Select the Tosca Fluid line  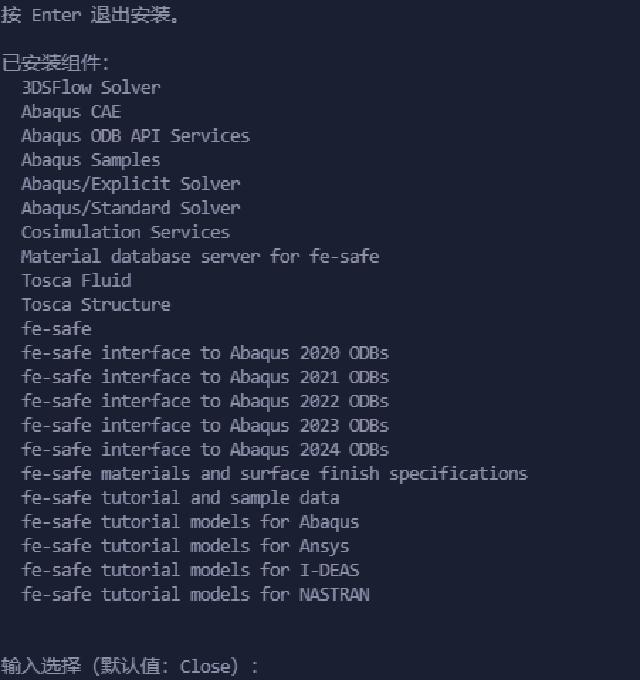pyautogui.click(x=76, y=281)
